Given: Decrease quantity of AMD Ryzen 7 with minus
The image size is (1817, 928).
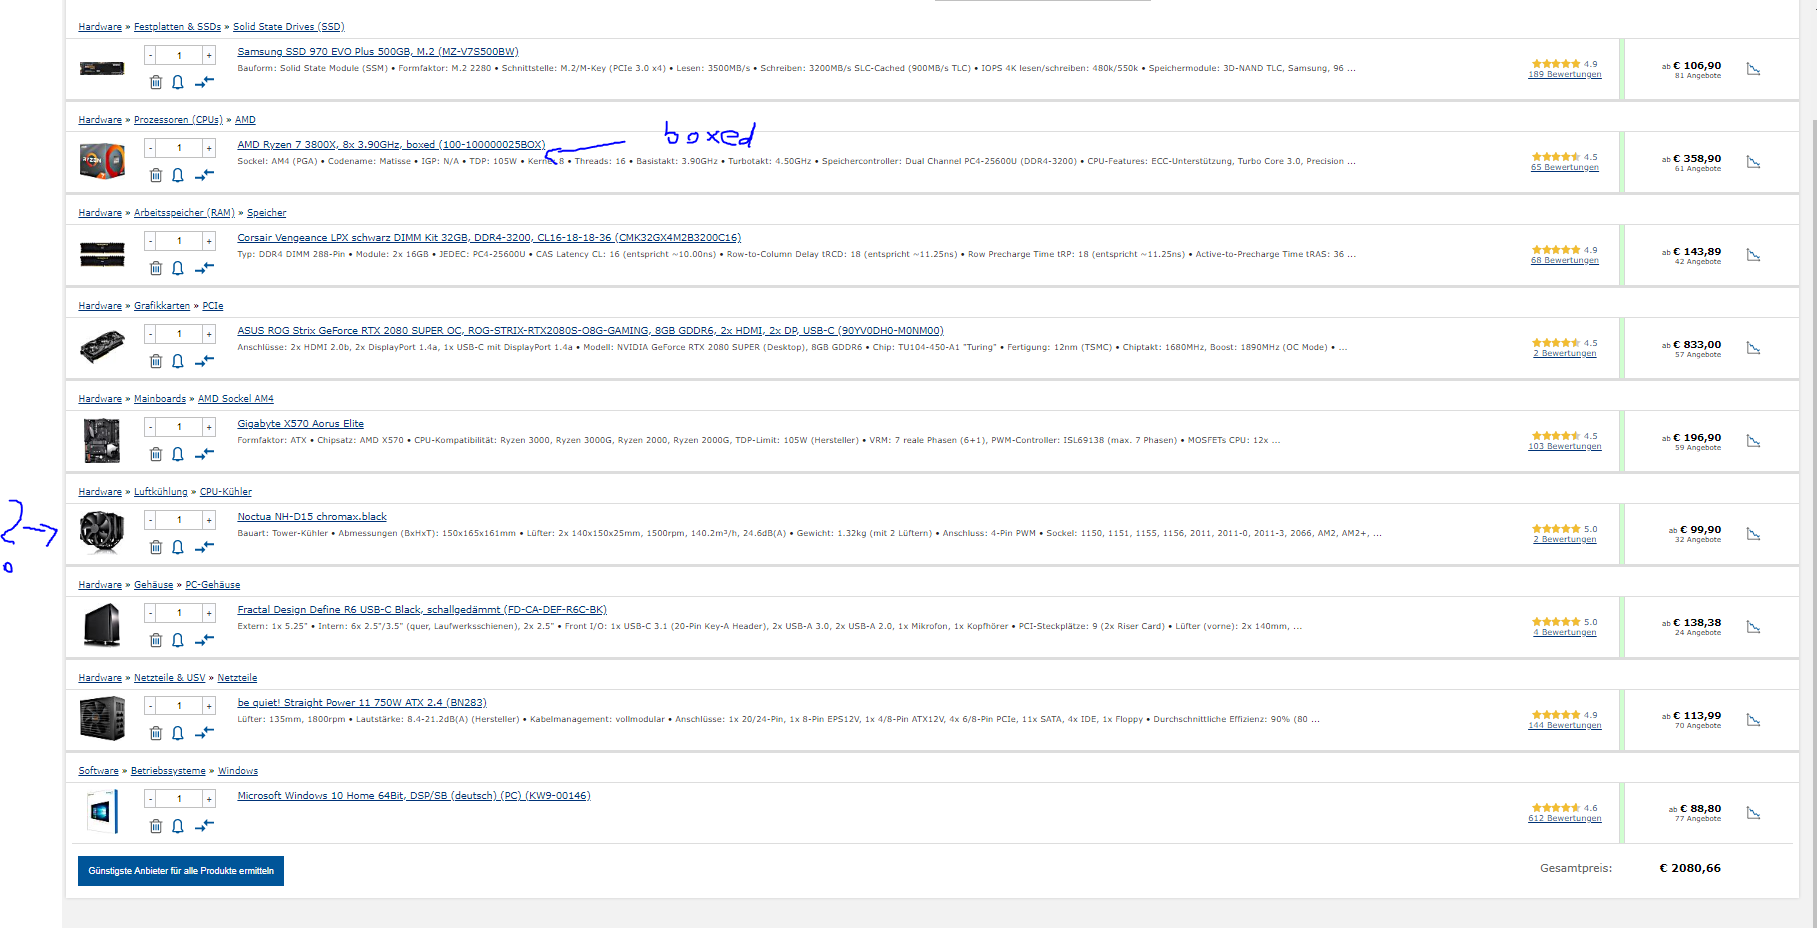Looking at the screenshot, I should coord(150,148).
